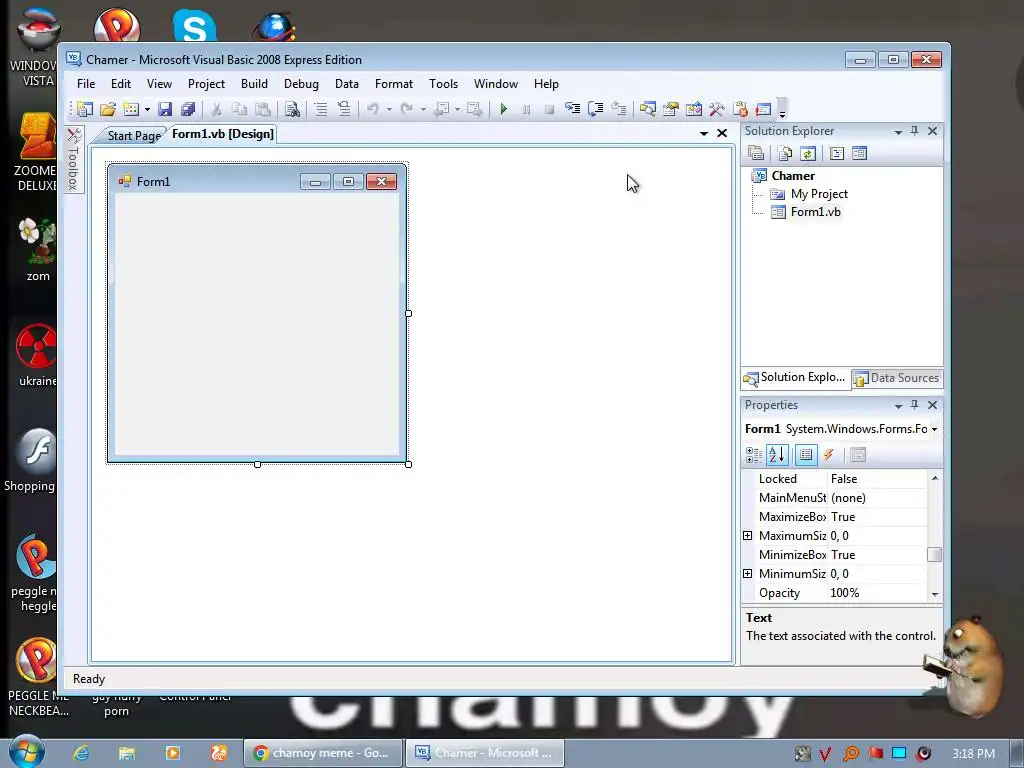Toggle auto-hide pin on Properties panel
Viewport: 1024px width, 768px height.
(x=915, y=405)
